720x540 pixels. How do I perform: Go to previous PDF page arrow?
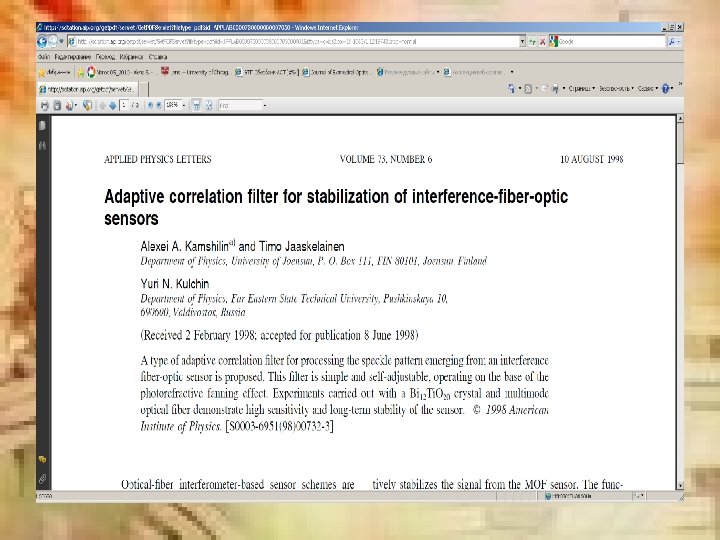point(102,106)
